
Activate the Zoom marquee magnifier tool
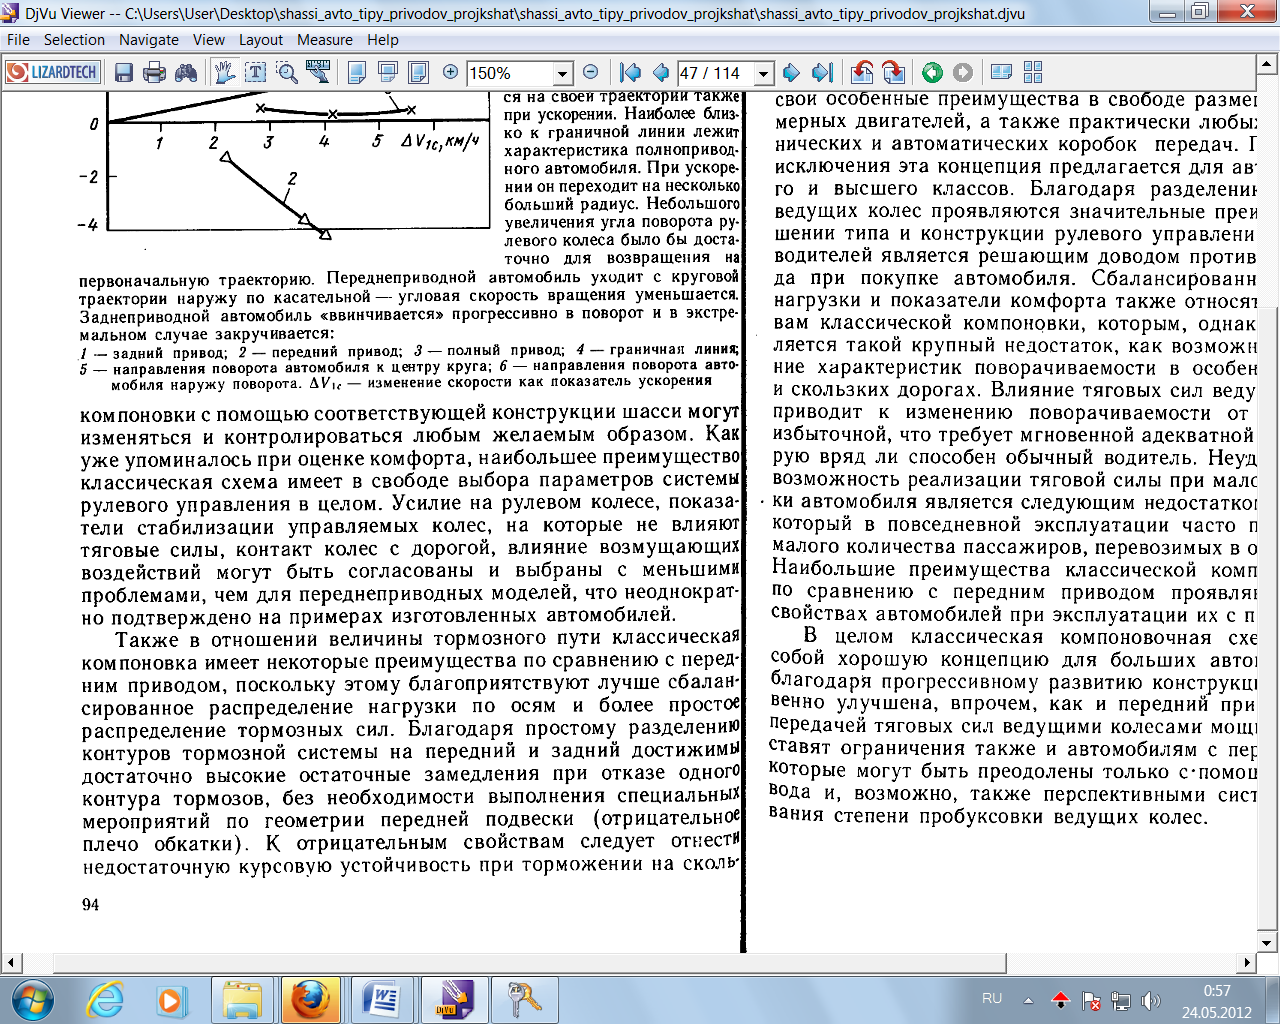(287, 72)
